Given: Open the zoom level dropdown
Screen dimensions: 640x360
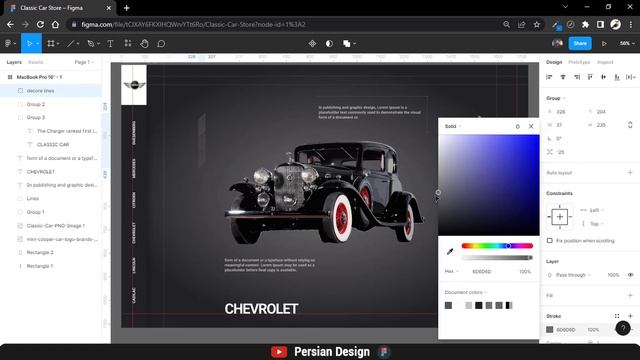Looking at the screenshot, I should (627, 43).
